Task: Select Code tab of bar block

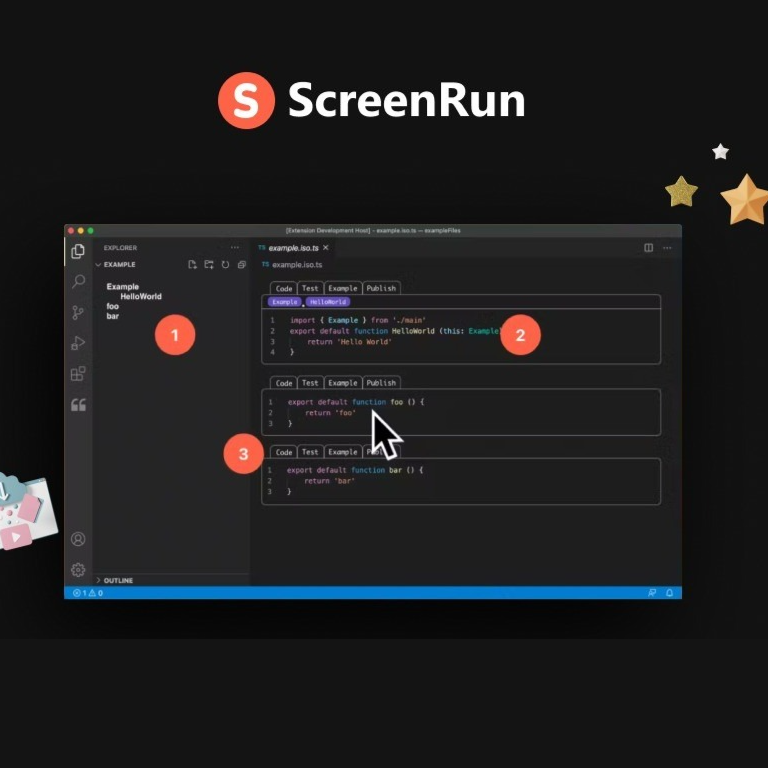Action: 284,452
